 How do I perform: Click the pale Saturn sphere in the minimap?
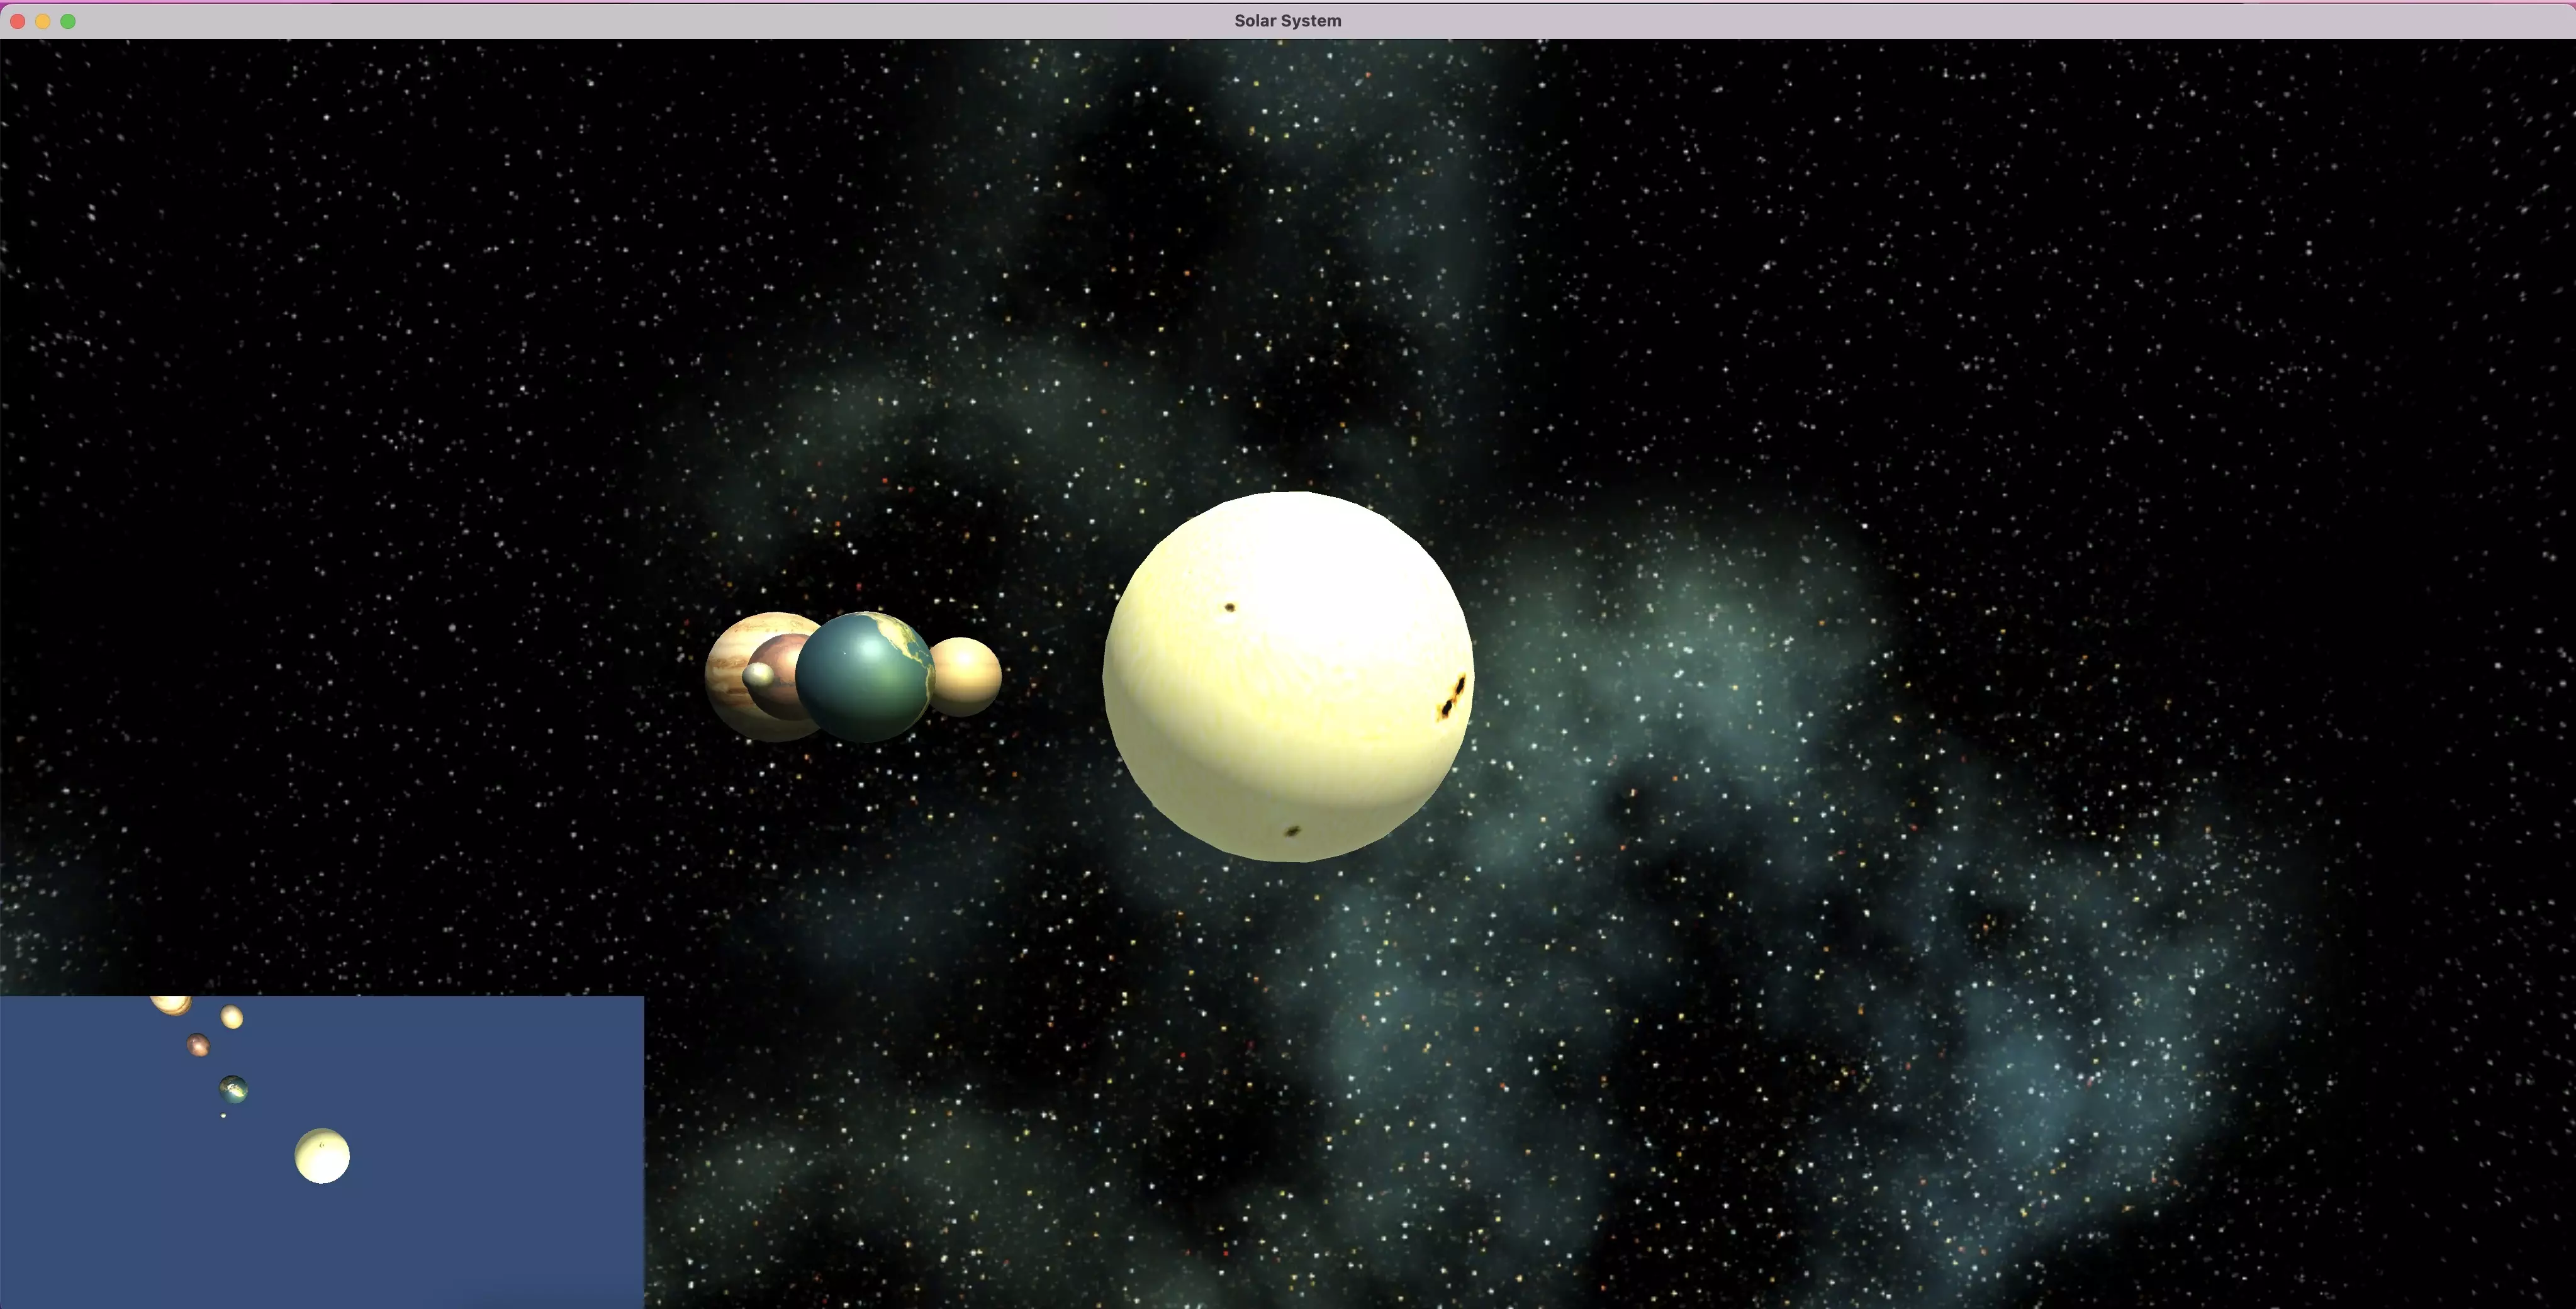point(232,1017)
